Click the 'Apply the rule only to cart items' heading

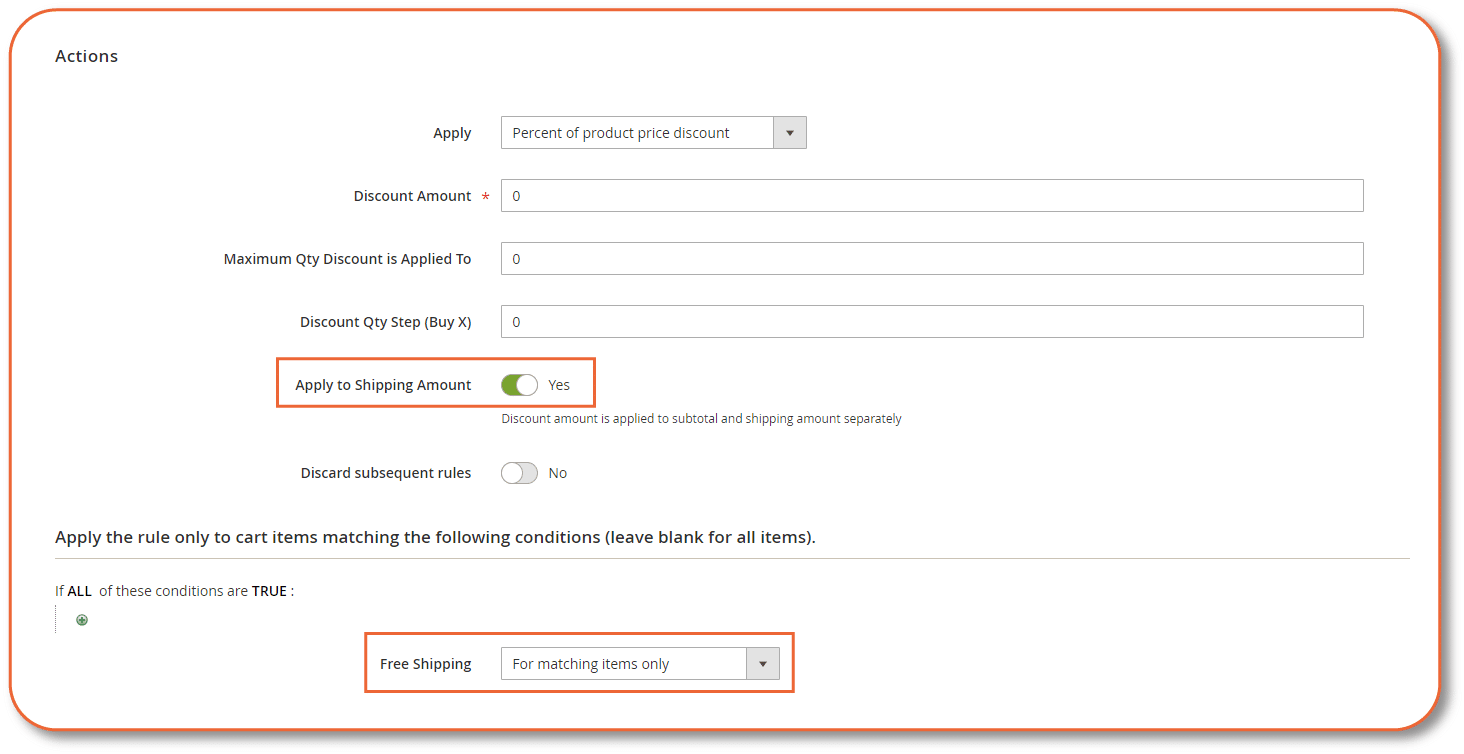[x=435, y=537]
